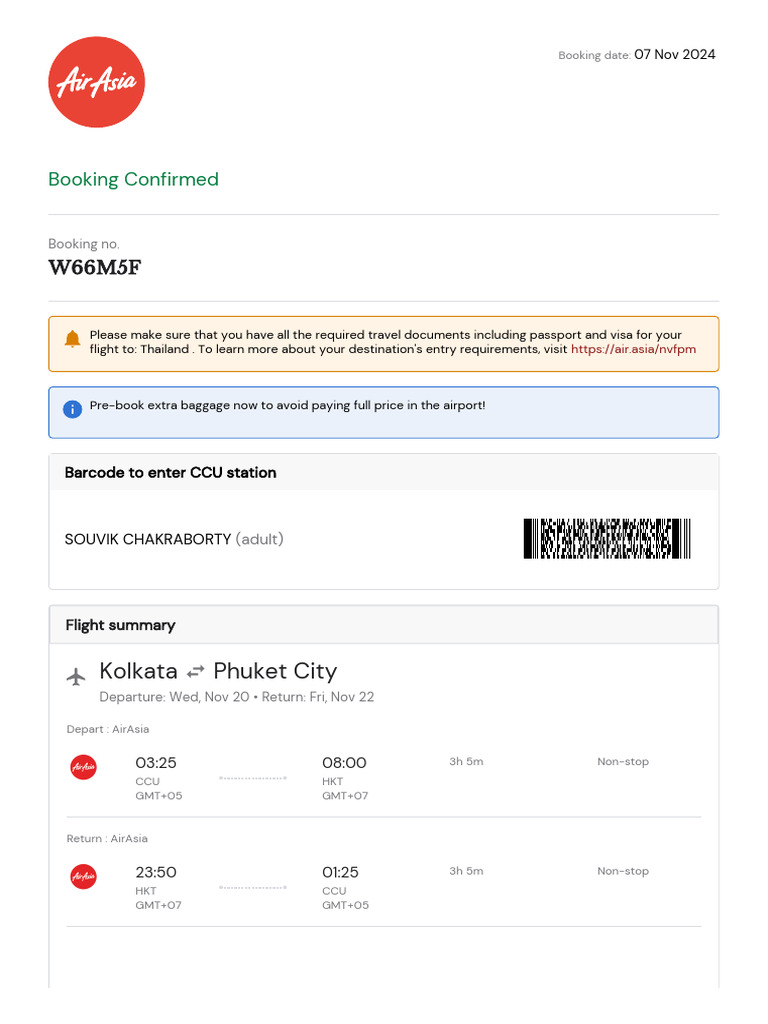This screenshot has width=768, height=1024.
Task: Click the booking number W66M5F
Action: pyautogui.click(x=94, y=268)
